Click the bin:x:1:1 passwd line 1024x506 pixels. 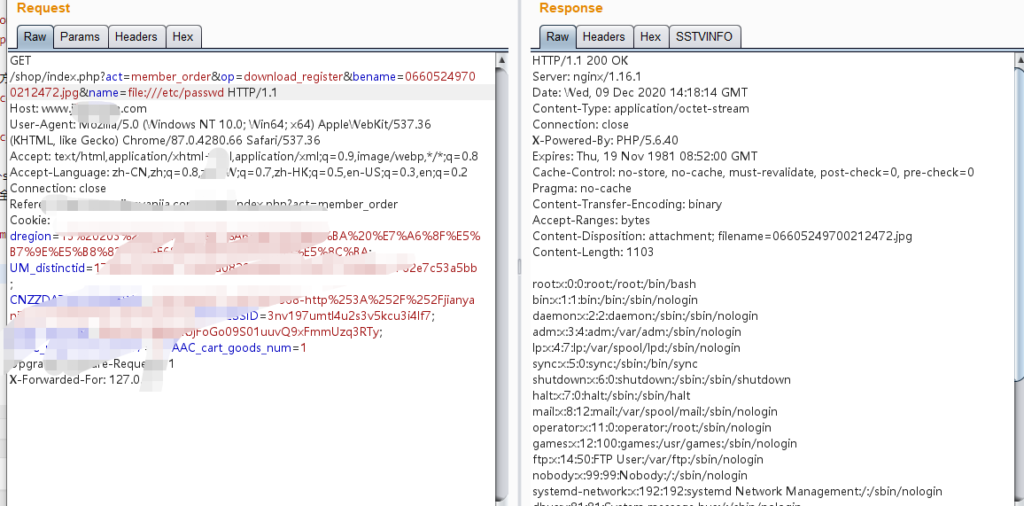(615, 300)
